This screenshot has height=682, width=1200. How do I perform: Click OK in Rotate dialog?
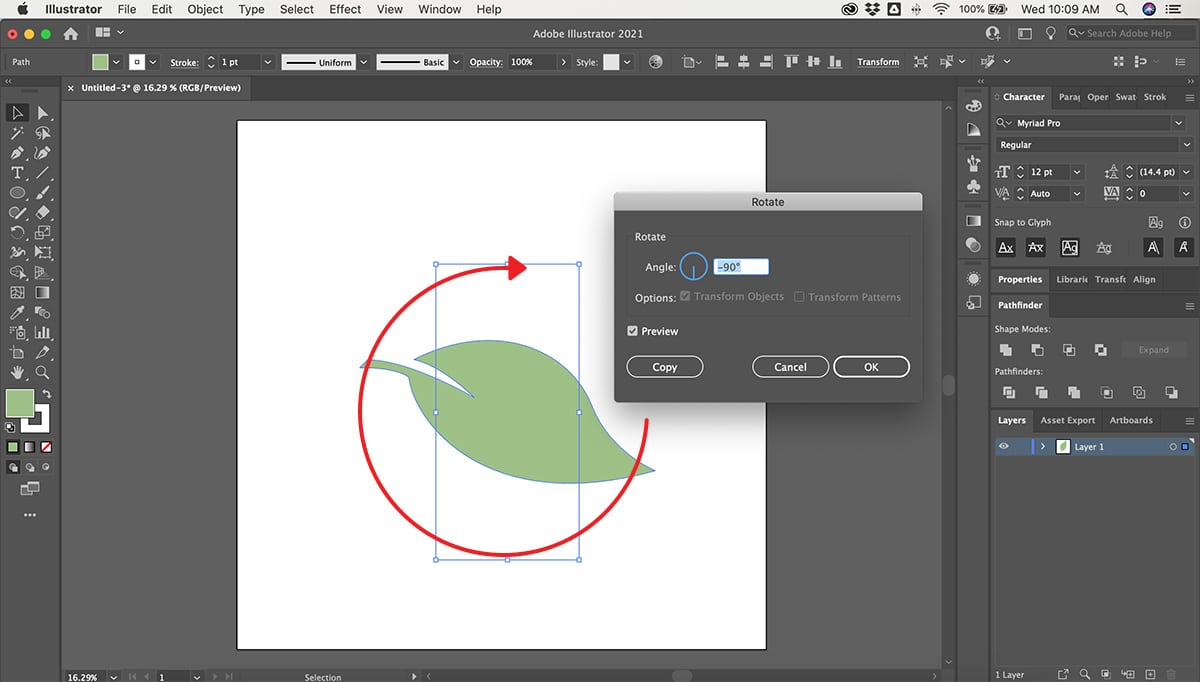(x=871, y=367)
